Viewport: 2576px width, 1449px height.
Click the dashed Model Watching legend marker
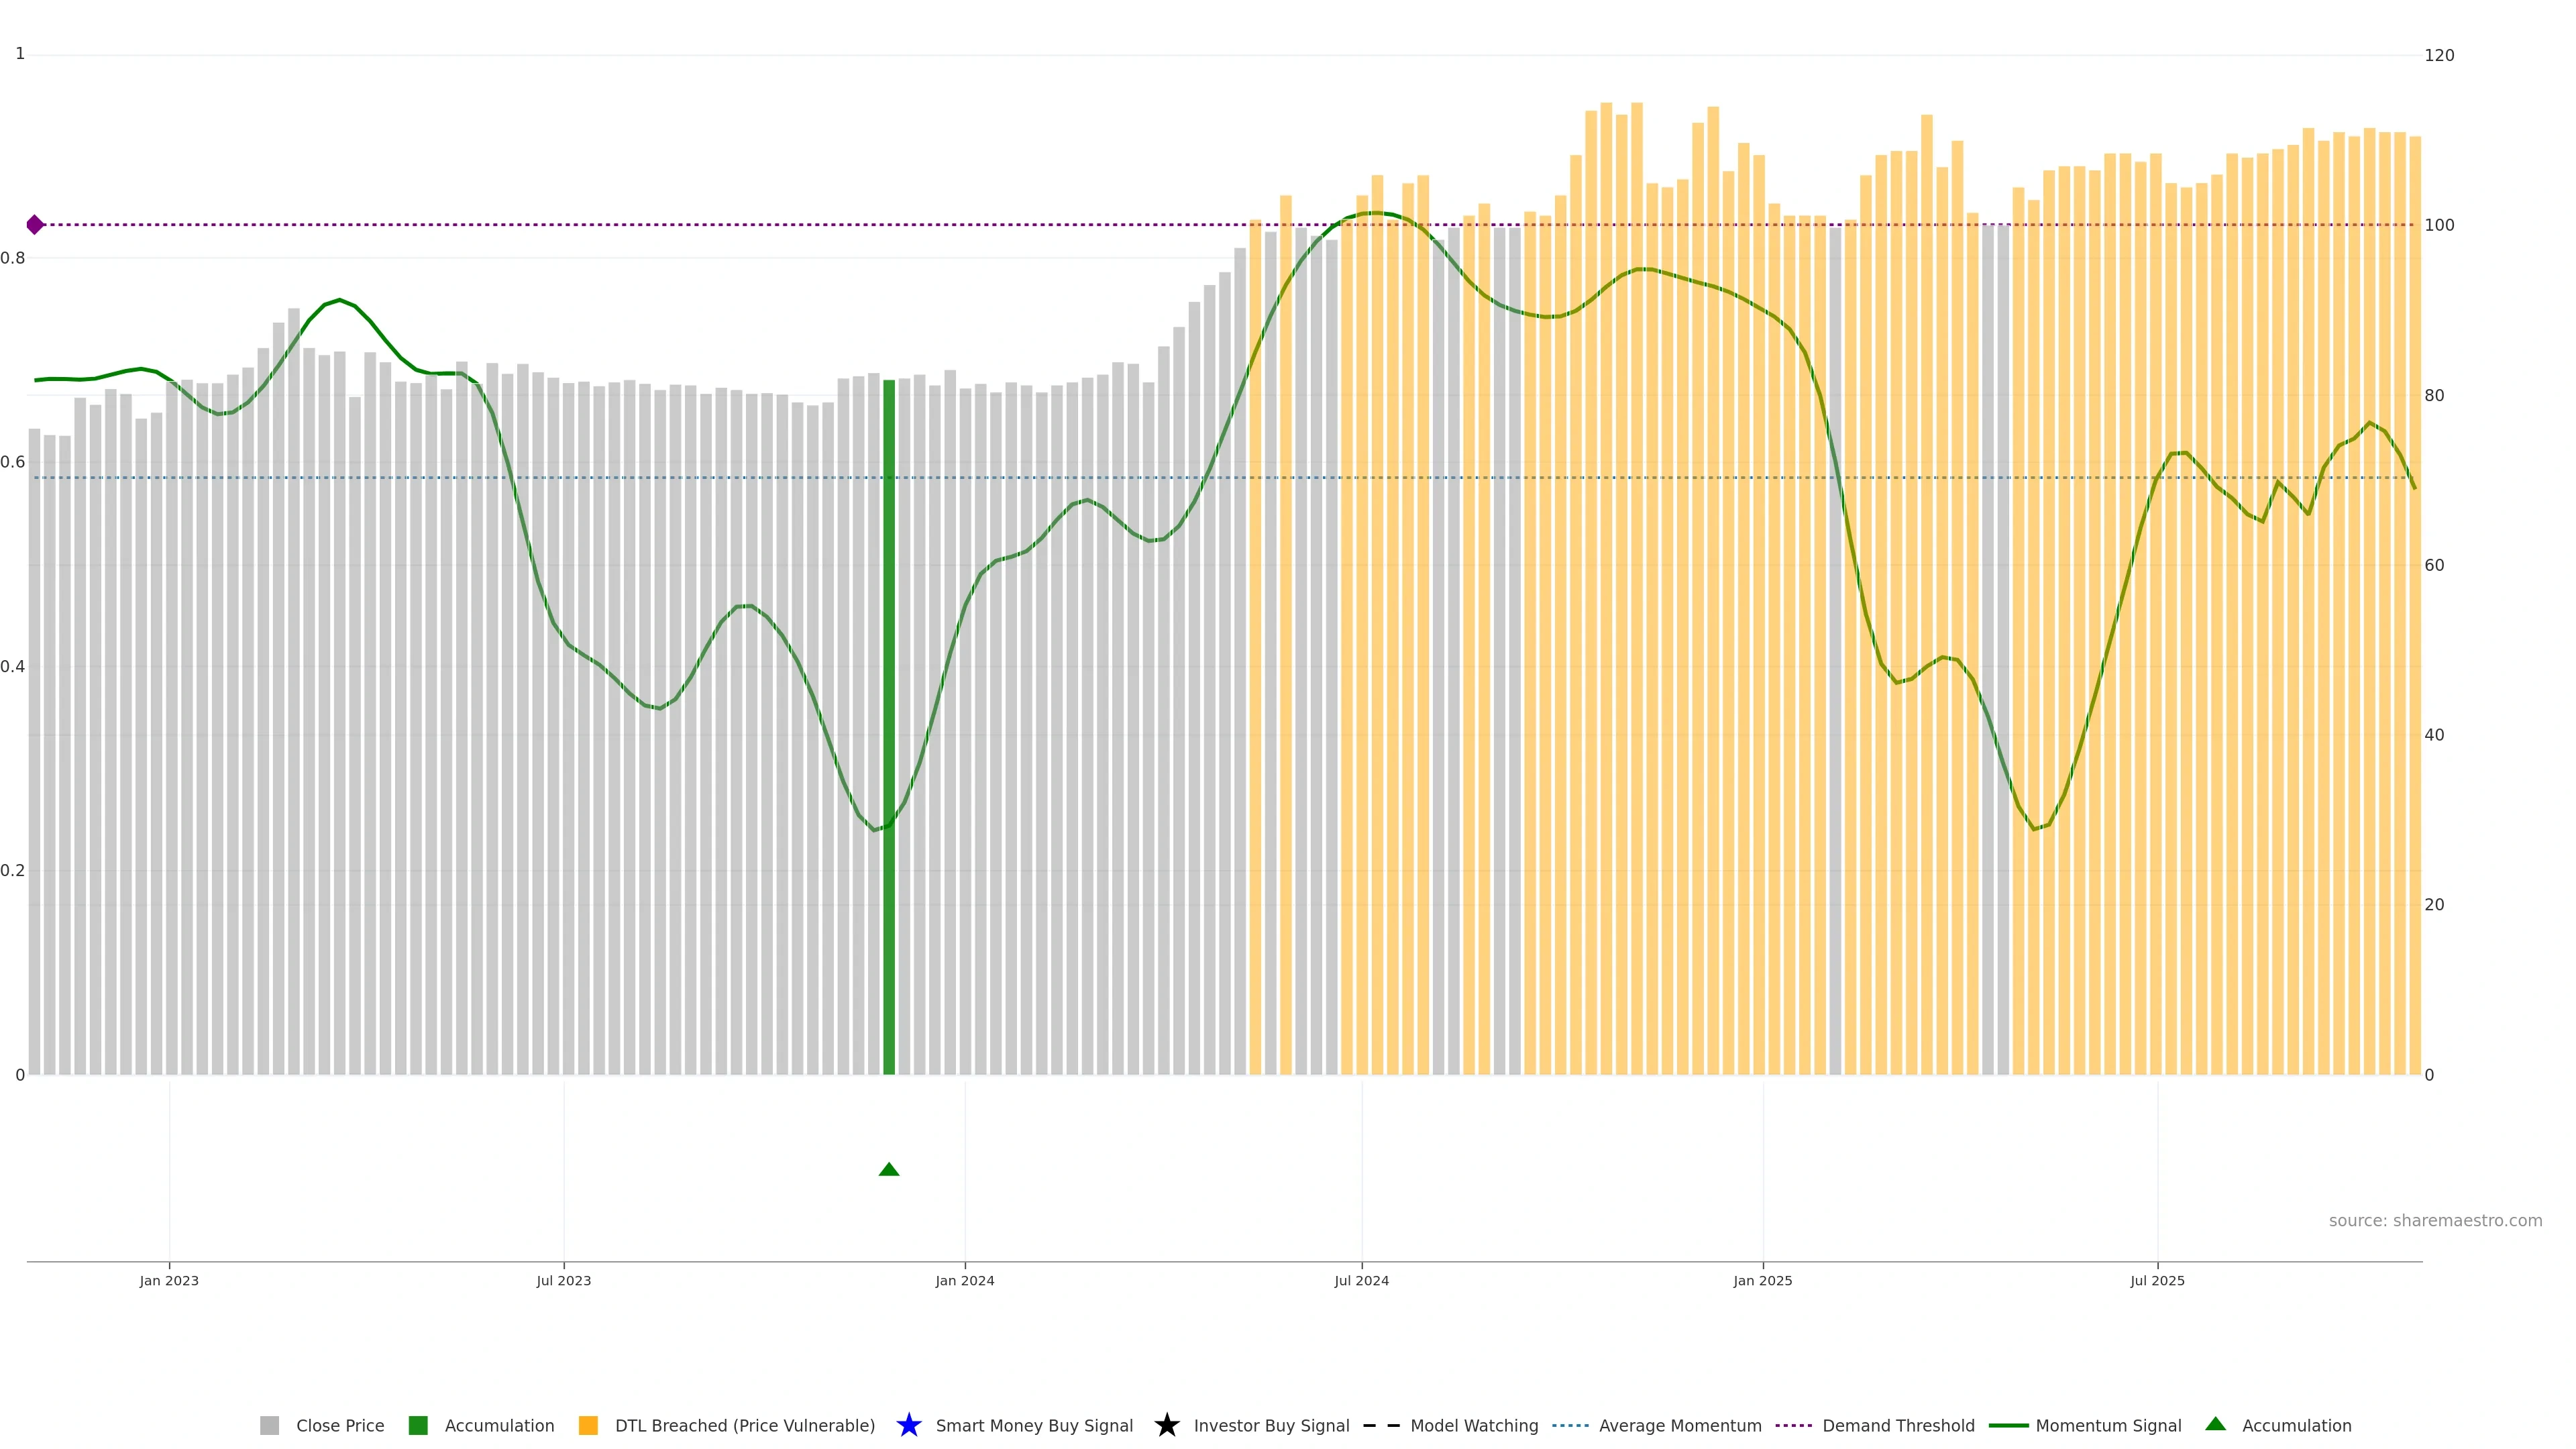click(1381, 1425)
